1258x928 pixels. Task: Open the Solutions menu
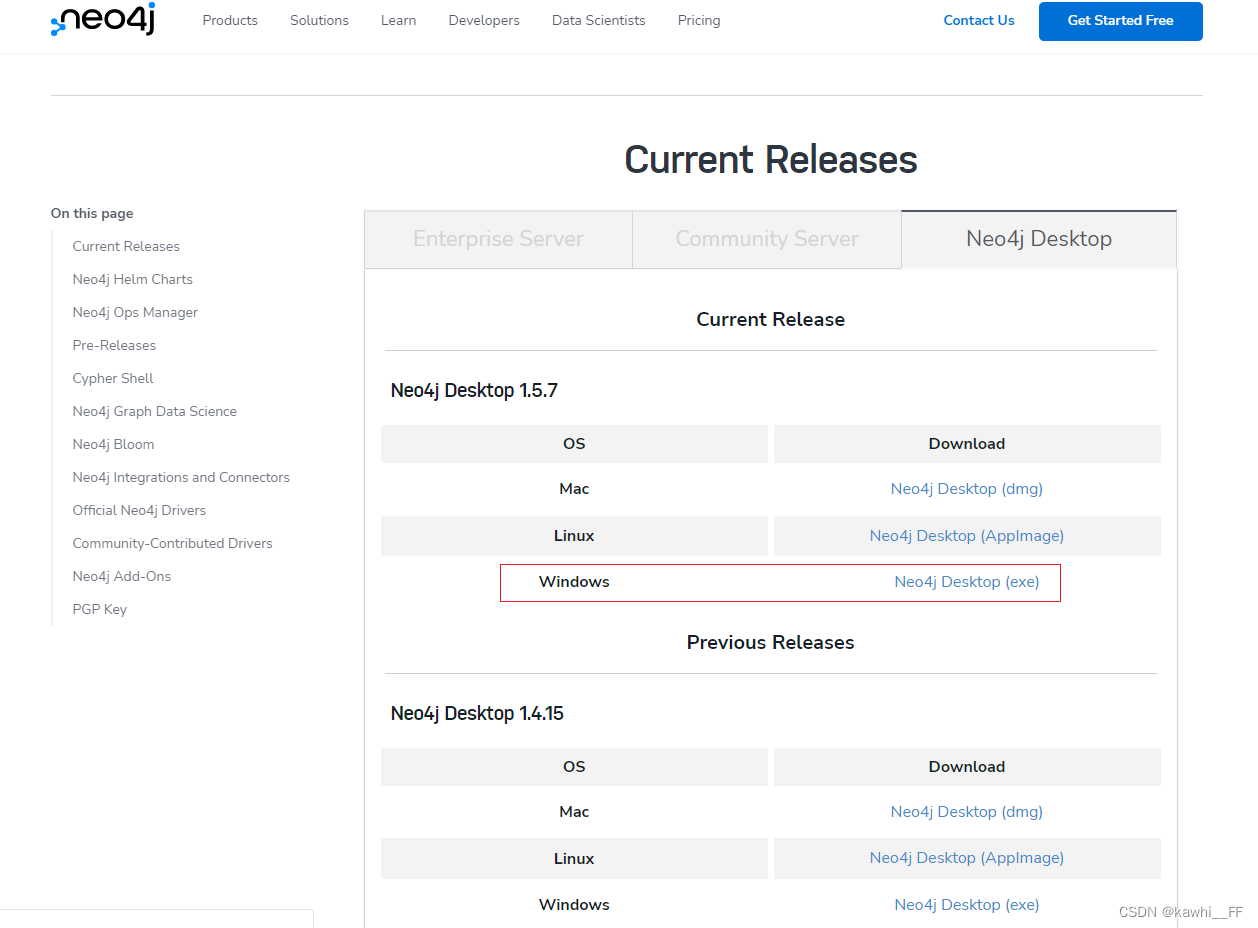pos(319,20)
